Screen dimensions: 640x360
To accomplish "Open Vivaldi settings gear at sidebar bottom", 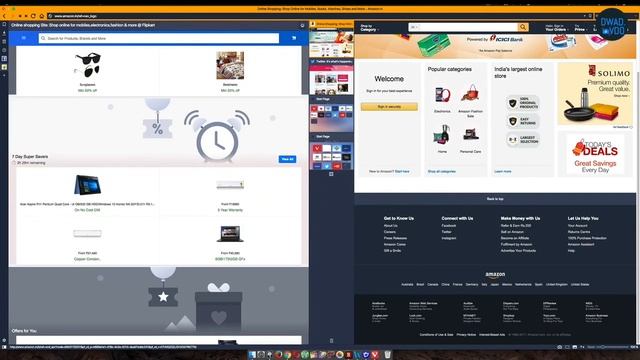I will [x=4, y=340].
